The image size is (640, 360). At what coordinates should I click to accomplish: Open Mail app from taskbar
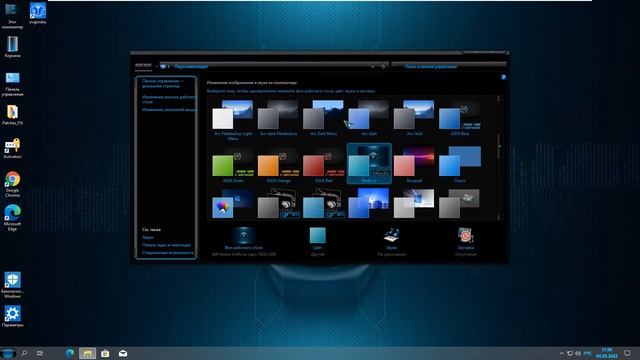[123, 353]
